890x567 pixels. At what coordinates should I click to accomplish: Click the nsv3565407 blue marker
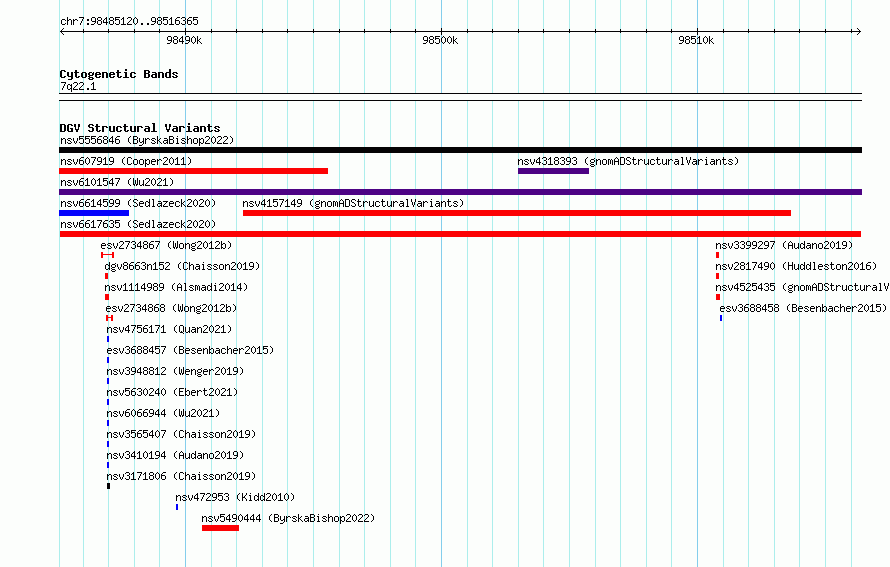coord(108,444)
